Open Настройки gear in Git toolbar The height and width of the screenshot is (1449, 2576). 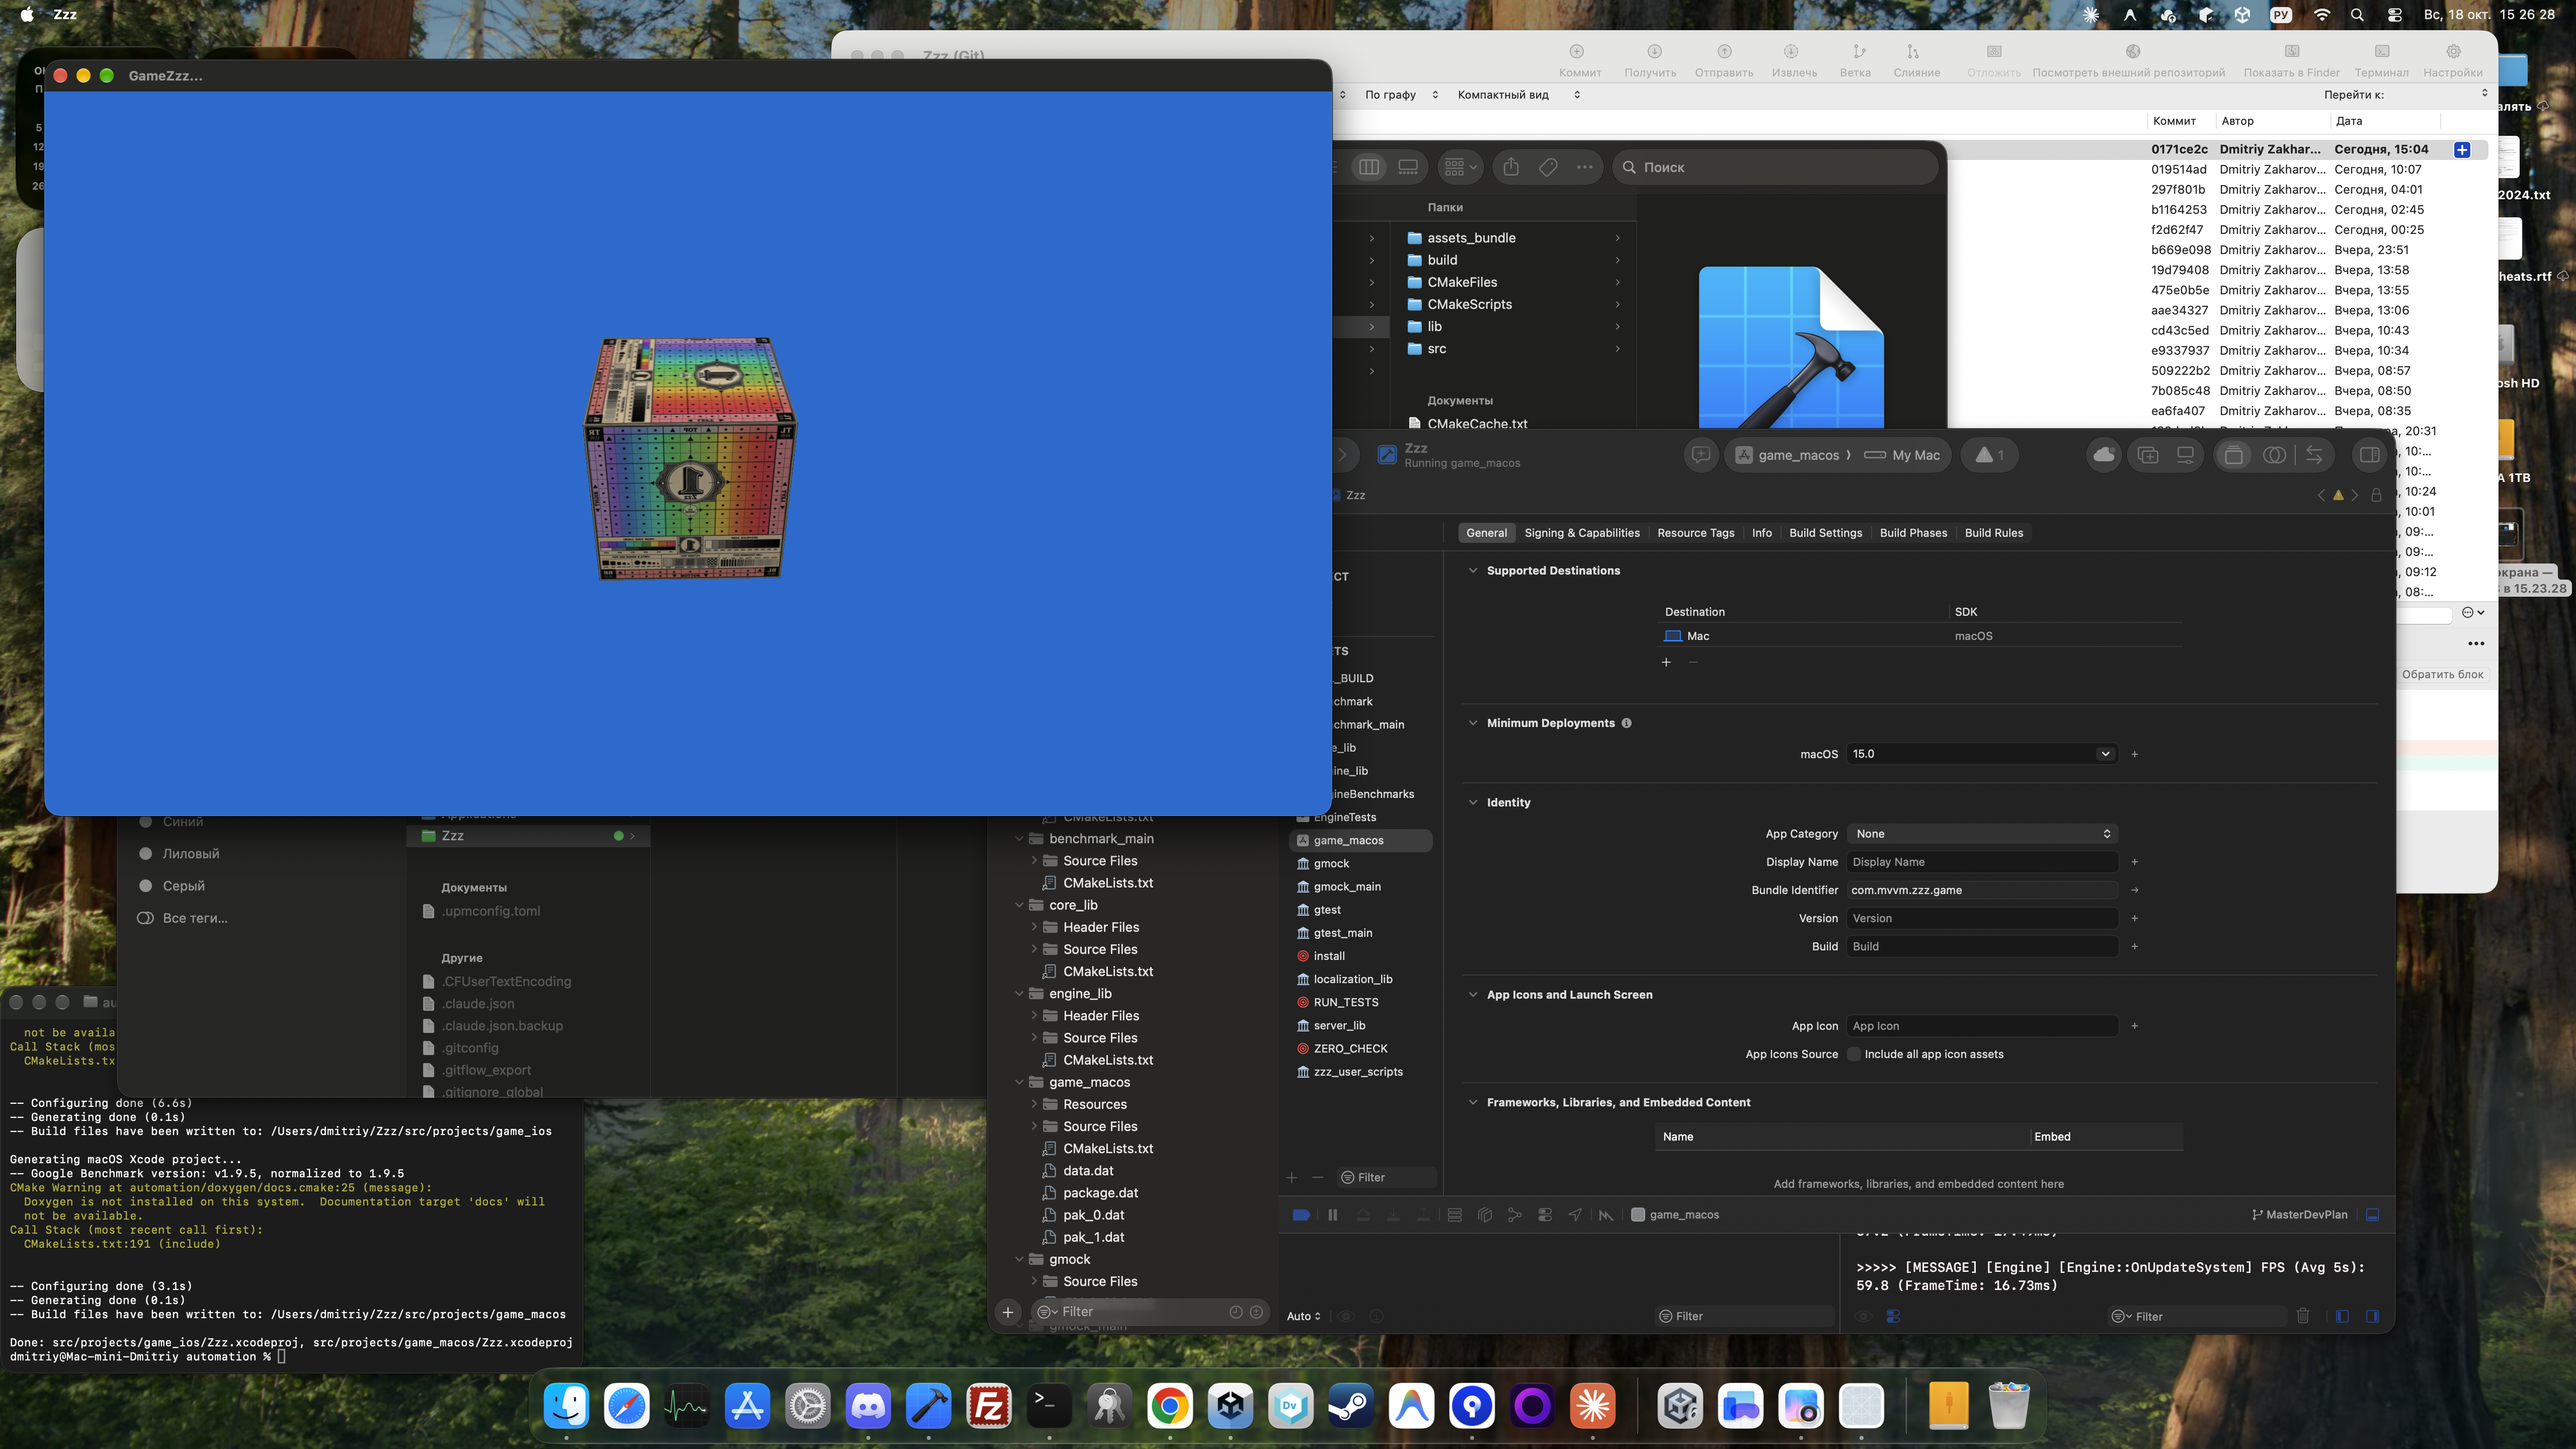tap(2452, 60)
